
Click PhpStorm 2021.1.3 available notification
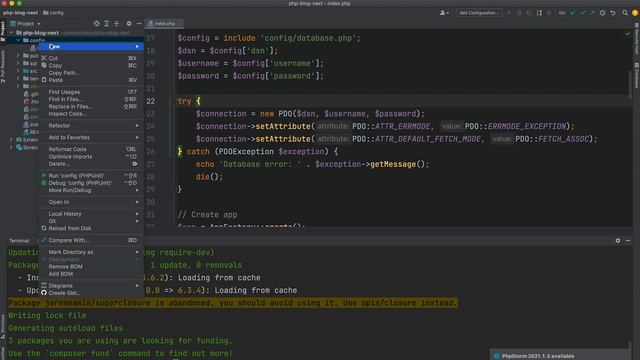538,356
